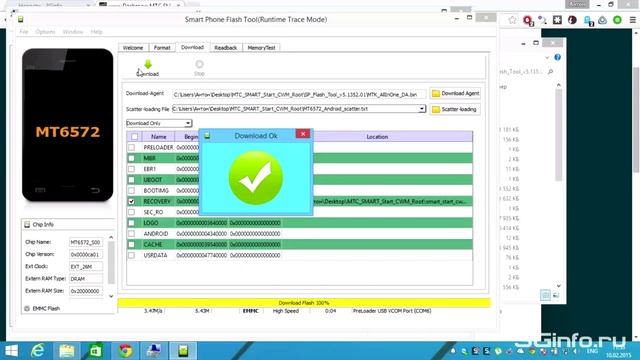Click the Download Flash 100% progress bar
The width and height of the screenshot is (640, 360).
(x=304, y=303)
